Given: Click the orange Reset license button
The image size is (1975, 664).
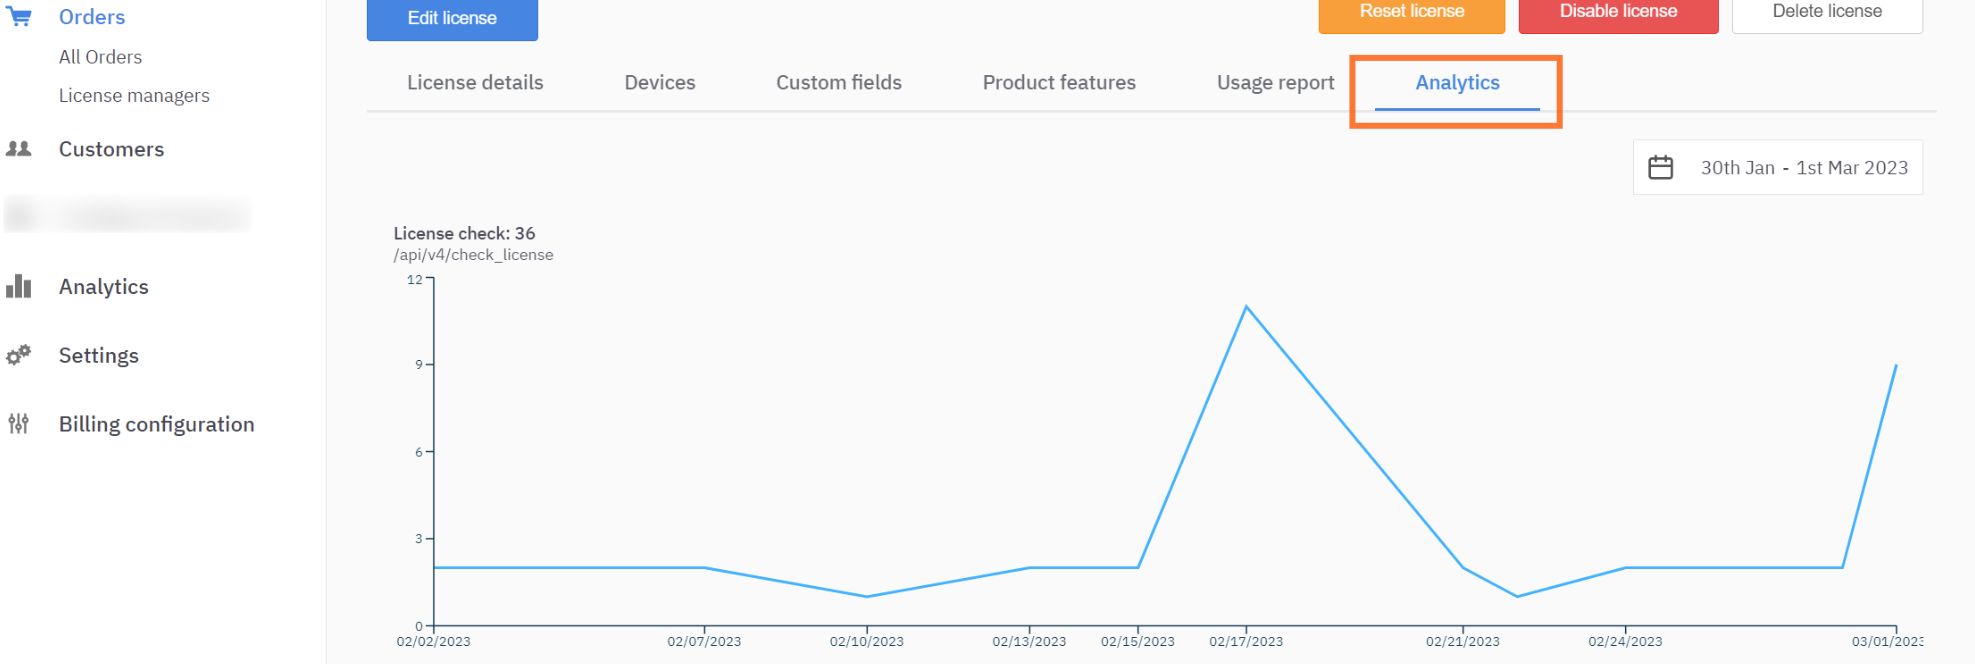Looking at the screenshot, I should [1411, 12].
